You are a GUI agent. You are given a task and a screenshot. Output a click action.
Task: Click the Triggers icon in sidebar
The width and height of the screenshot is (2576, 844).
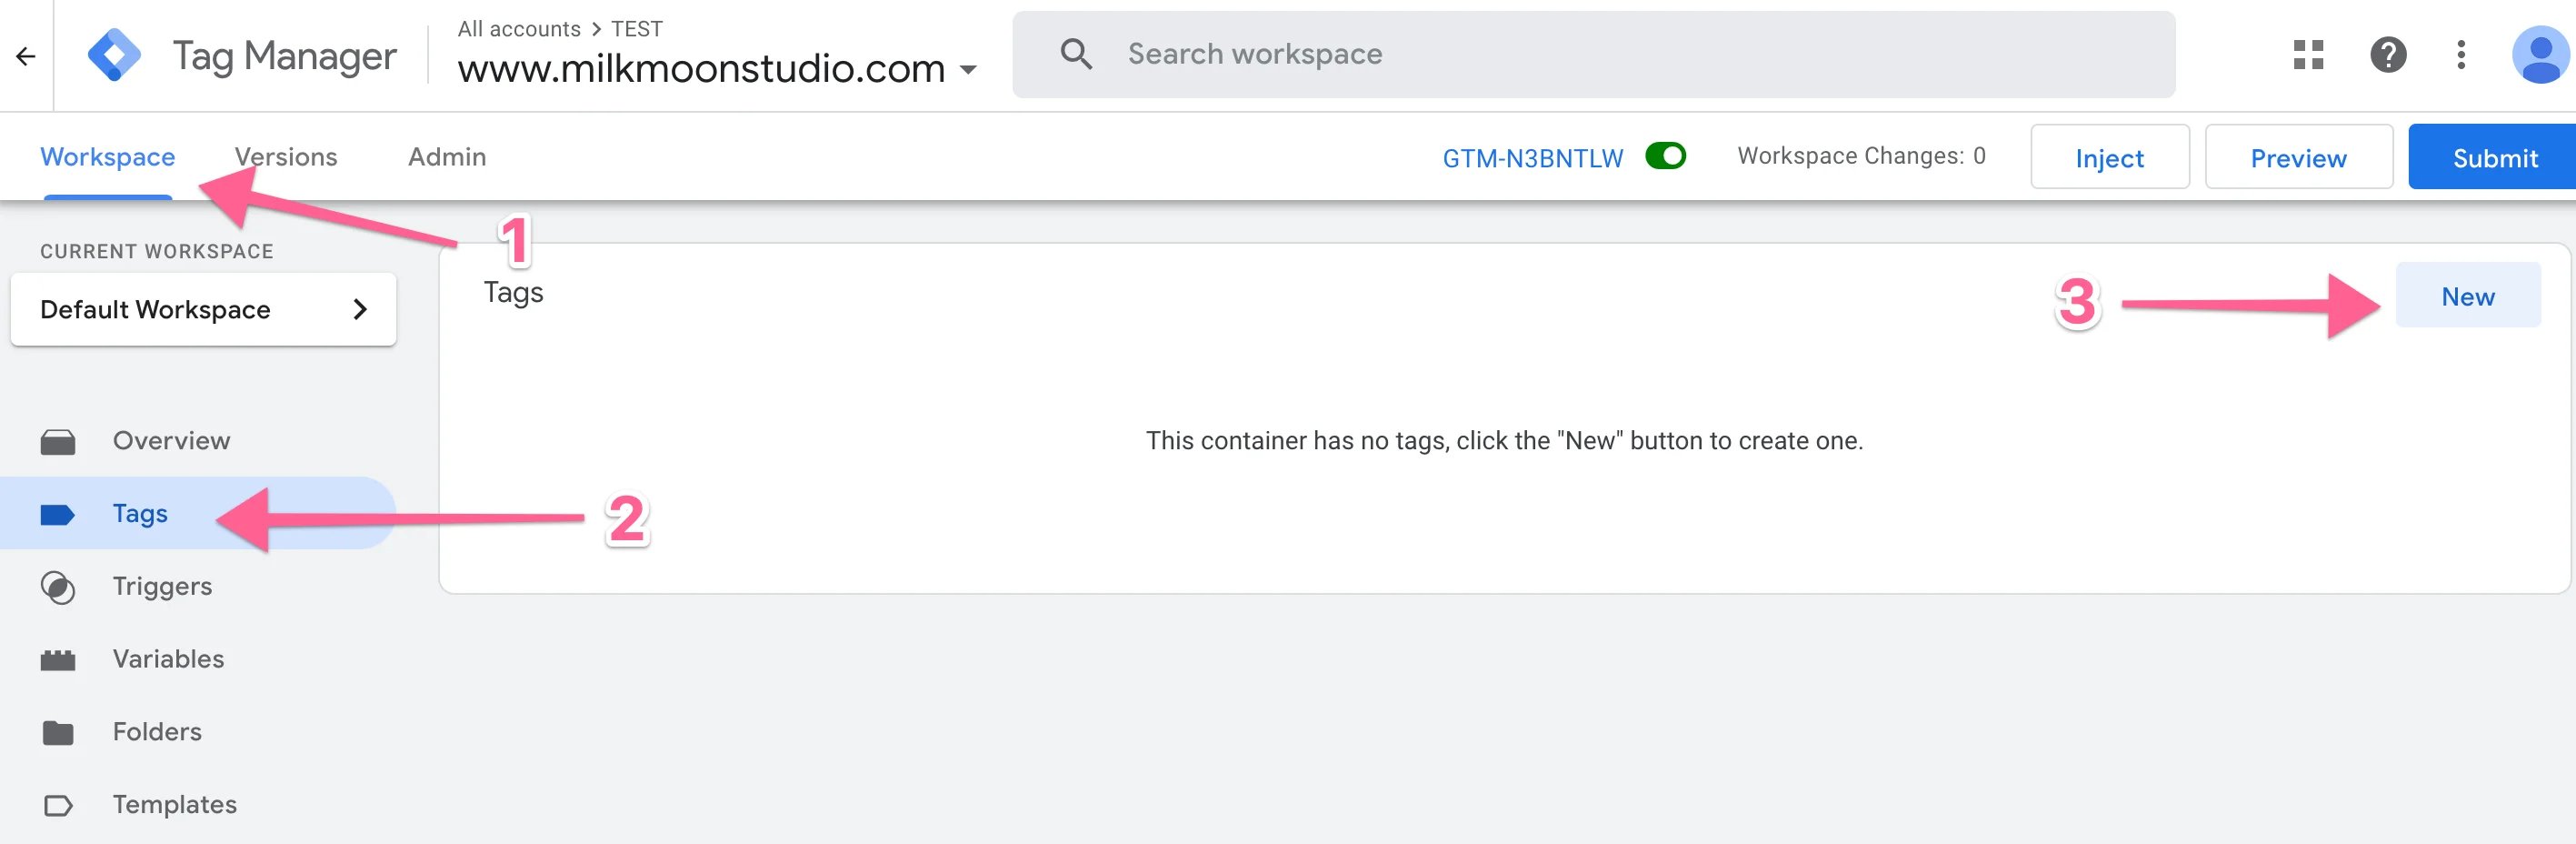pos(59,587)
